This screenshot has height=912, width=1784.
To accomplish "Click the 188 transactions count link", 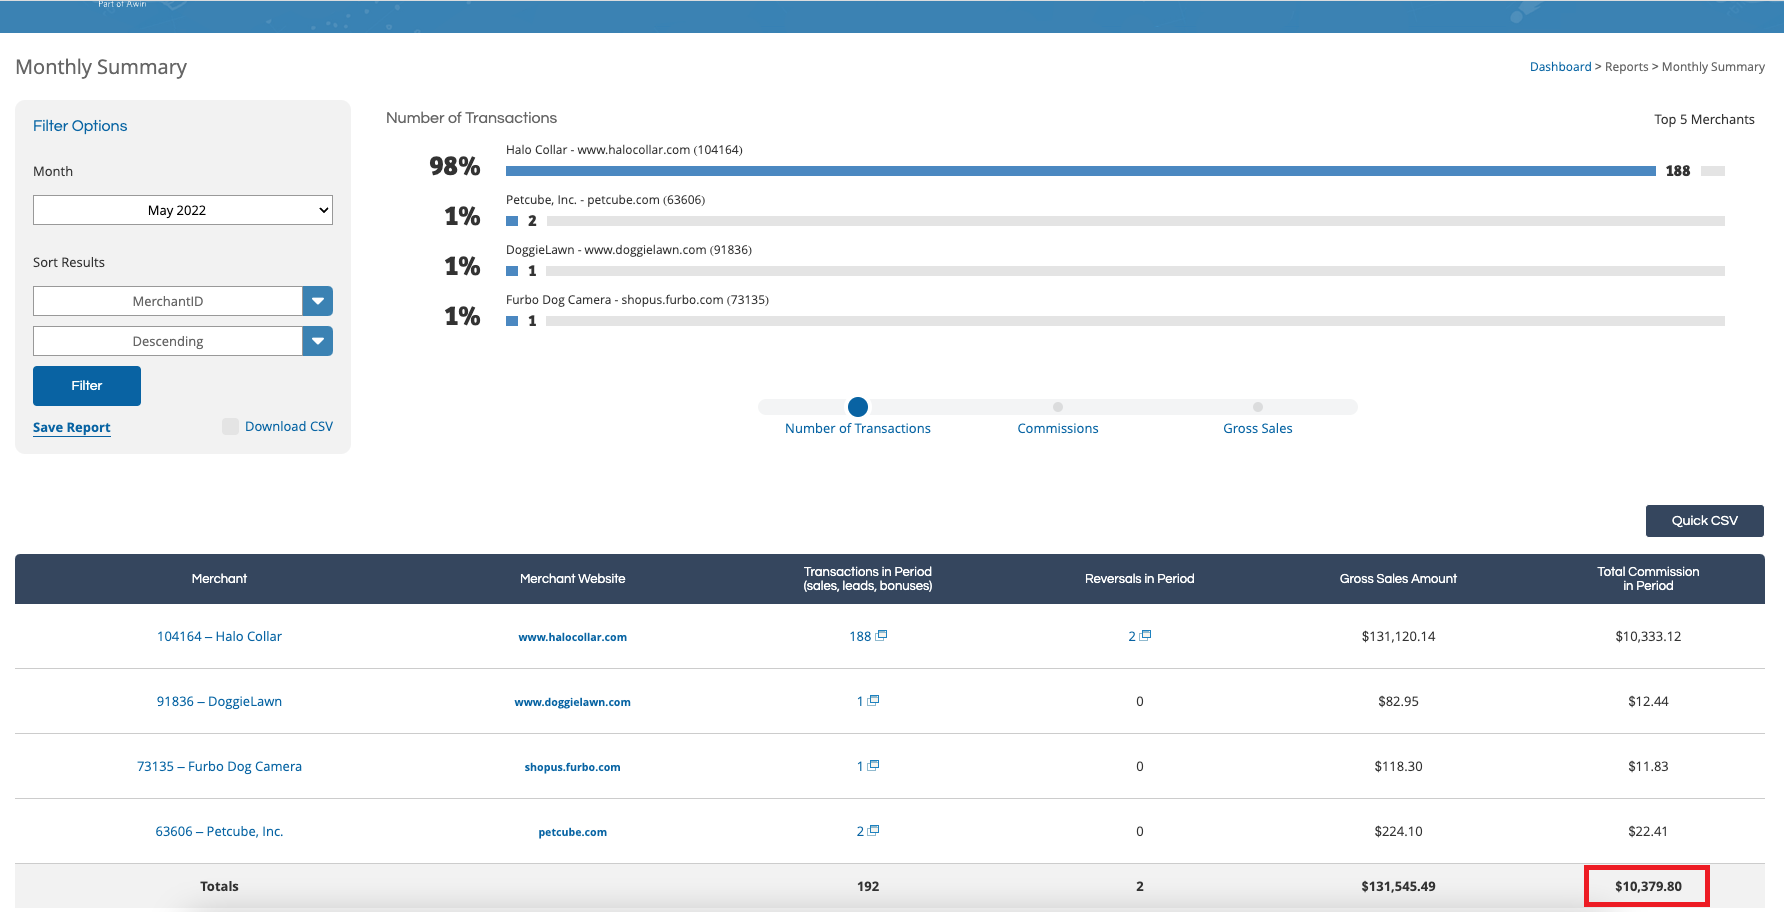I will (x=860, y=636).
